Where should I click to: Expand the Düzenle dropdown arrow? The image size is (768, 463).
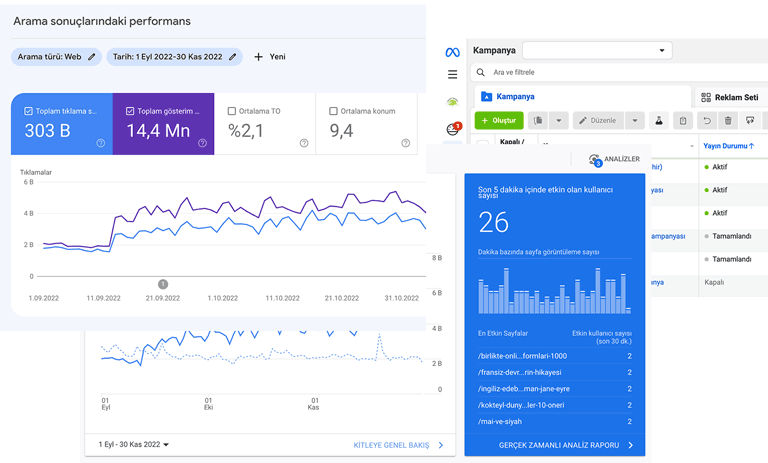click(634, 121)
